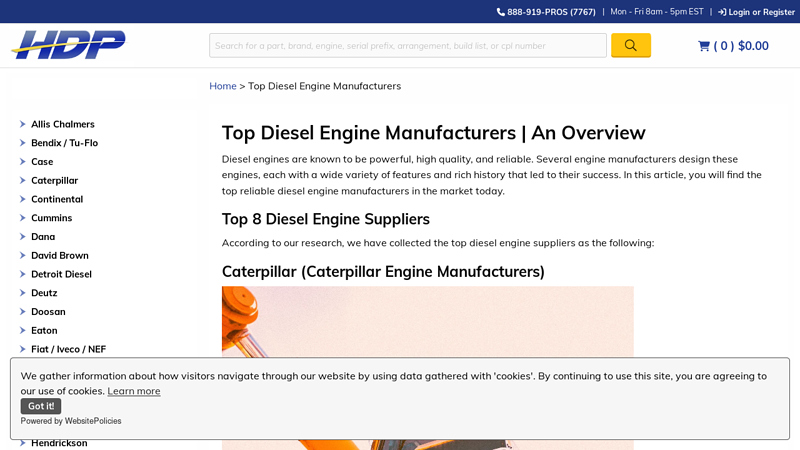
Task: Expand the Deutz chevron
Action: 22,293
